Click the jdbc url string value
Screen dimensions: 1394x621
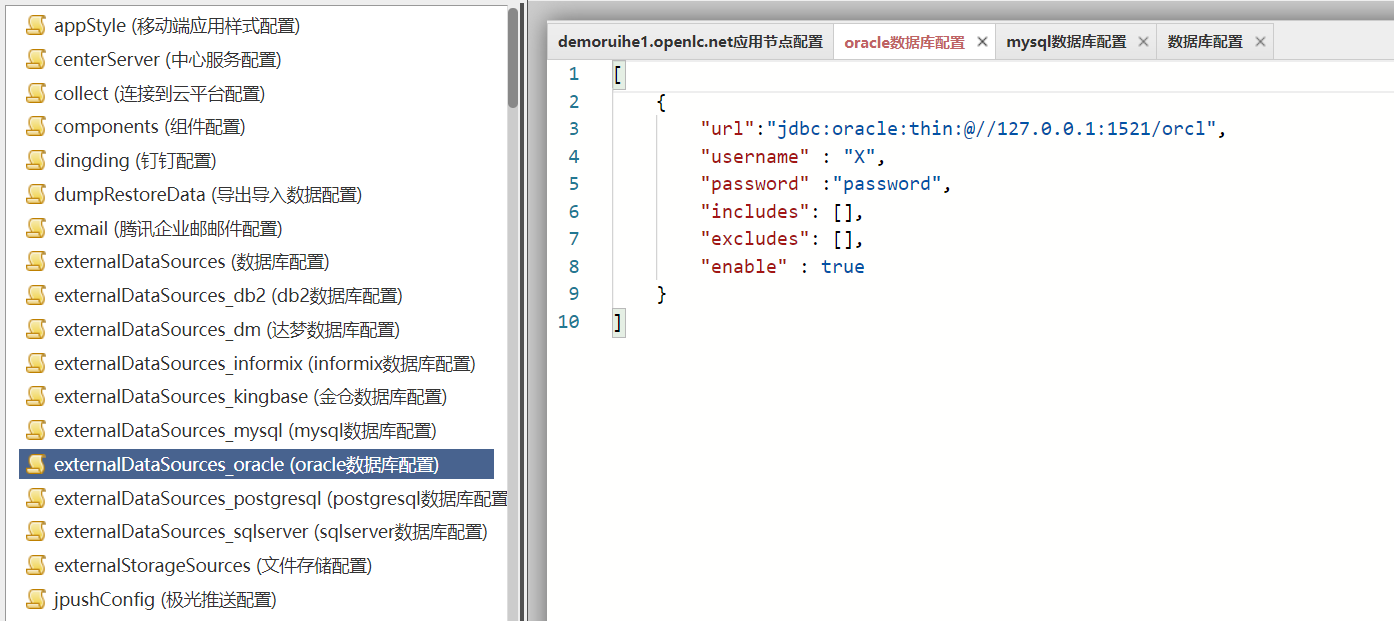pyautogui.click(x=992, y=129)
